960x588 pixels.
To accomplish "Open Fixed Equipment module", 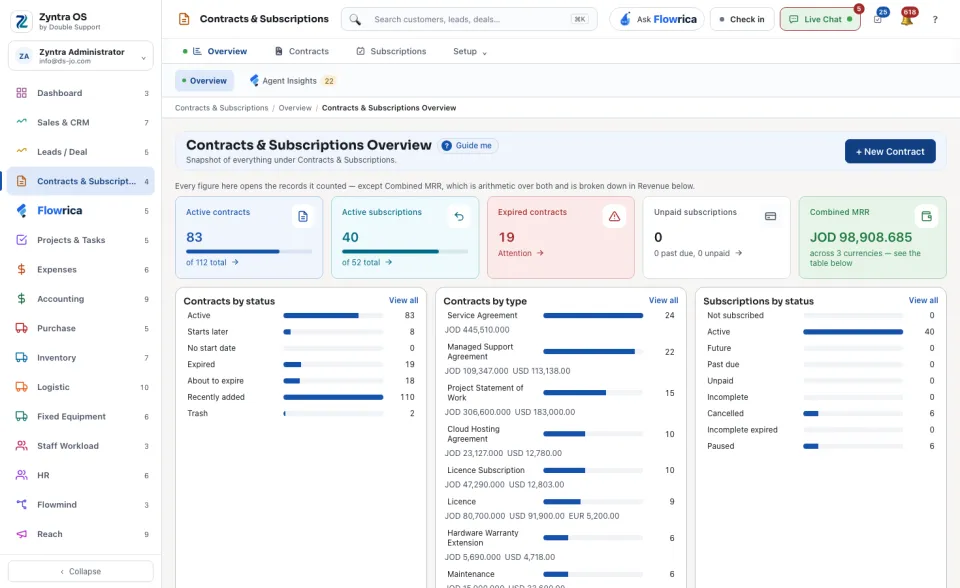I will click(81, 416).
